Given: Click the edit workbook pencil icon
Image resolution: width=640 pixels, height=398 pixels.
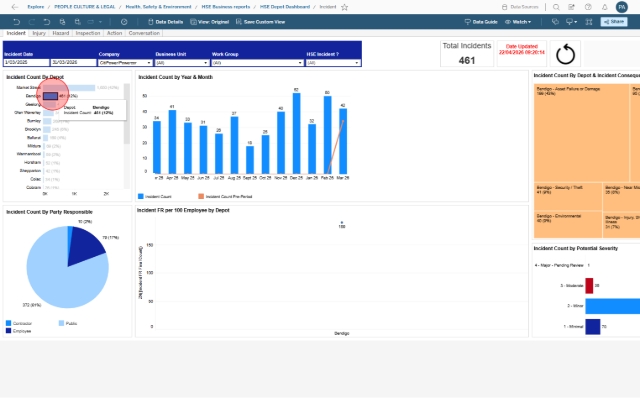Looking at the screenshot, I should 571,7.
